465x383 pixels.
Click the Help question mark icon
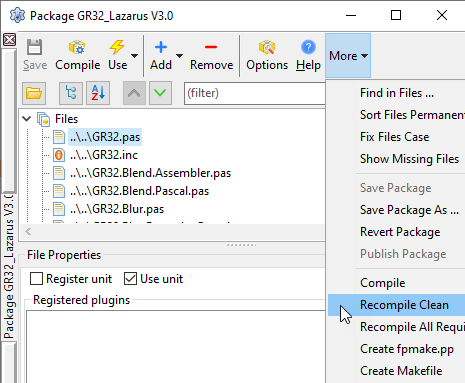(x=308, y=47)
